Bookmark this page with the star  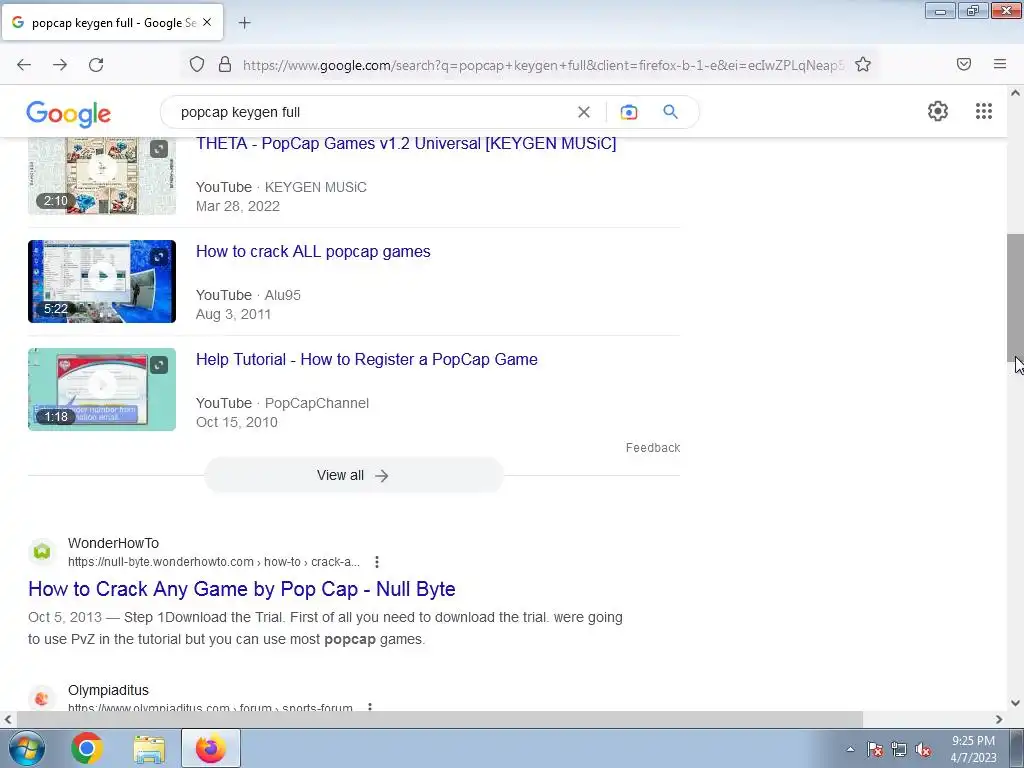863,65
